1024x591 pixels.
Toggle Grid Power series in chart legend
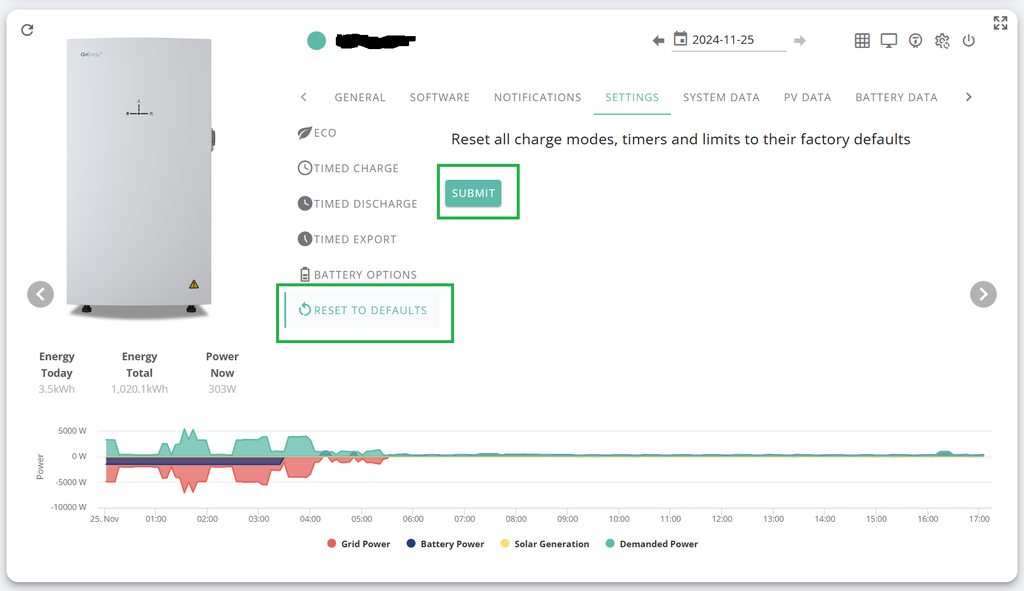[x=358, y=544]
